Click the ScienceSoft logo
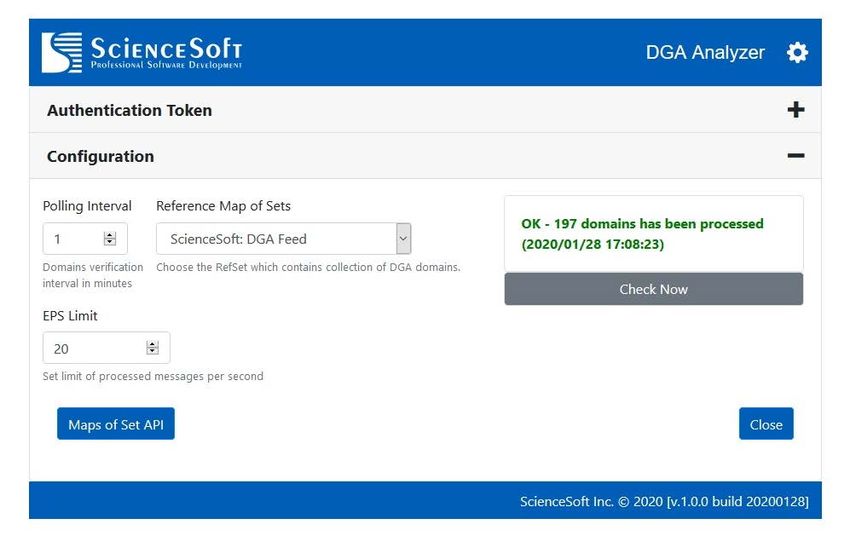Screen dimensions: 850x536 click(142, 53)
